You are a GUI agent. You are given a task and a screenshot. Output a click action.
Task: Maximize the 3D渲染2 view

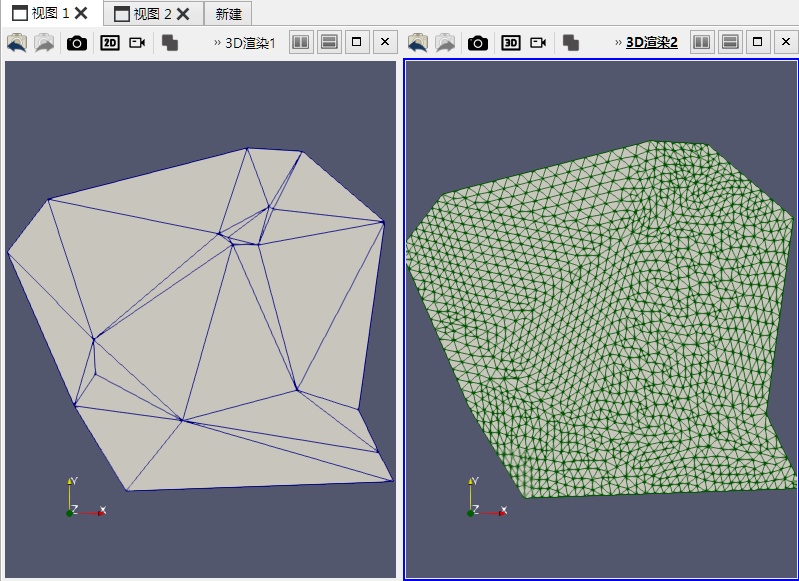click(x=758, y=42)
